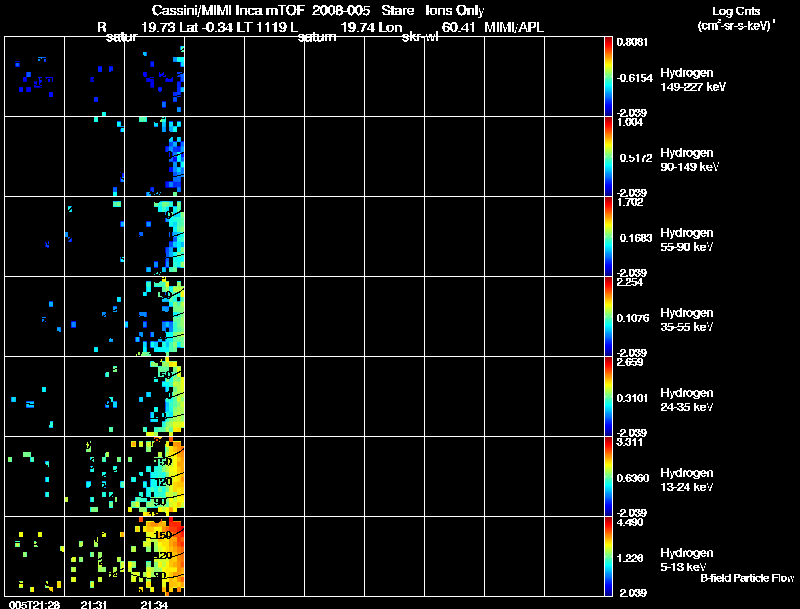Open the 5-13 keV image at 21:31
Image resolution: width=800 pixels, height=609 pixels.
coord(94,556)
